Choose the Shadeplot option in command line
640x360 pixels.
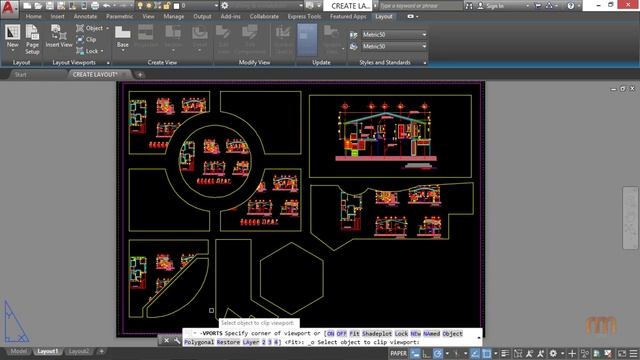point(377,333)
